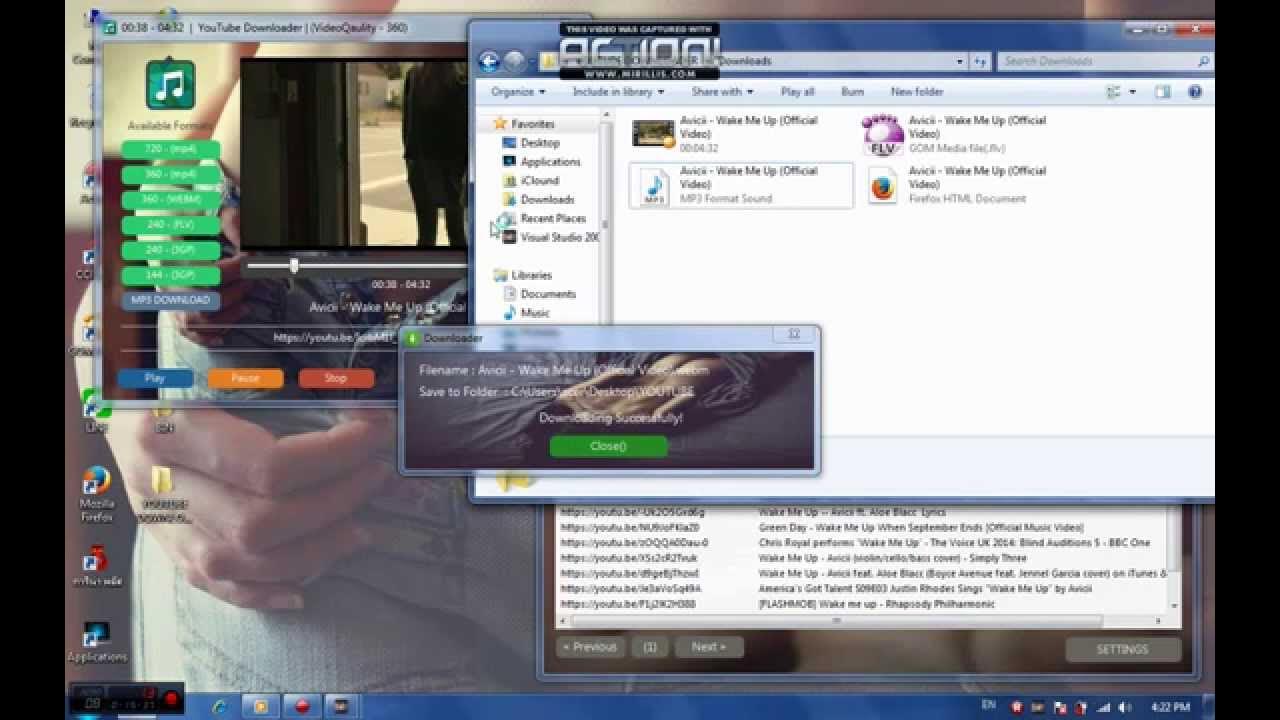Select the Avicii video file thumbnail
The height and width of the screenshot is (720, 1280).
click(654, 133)
